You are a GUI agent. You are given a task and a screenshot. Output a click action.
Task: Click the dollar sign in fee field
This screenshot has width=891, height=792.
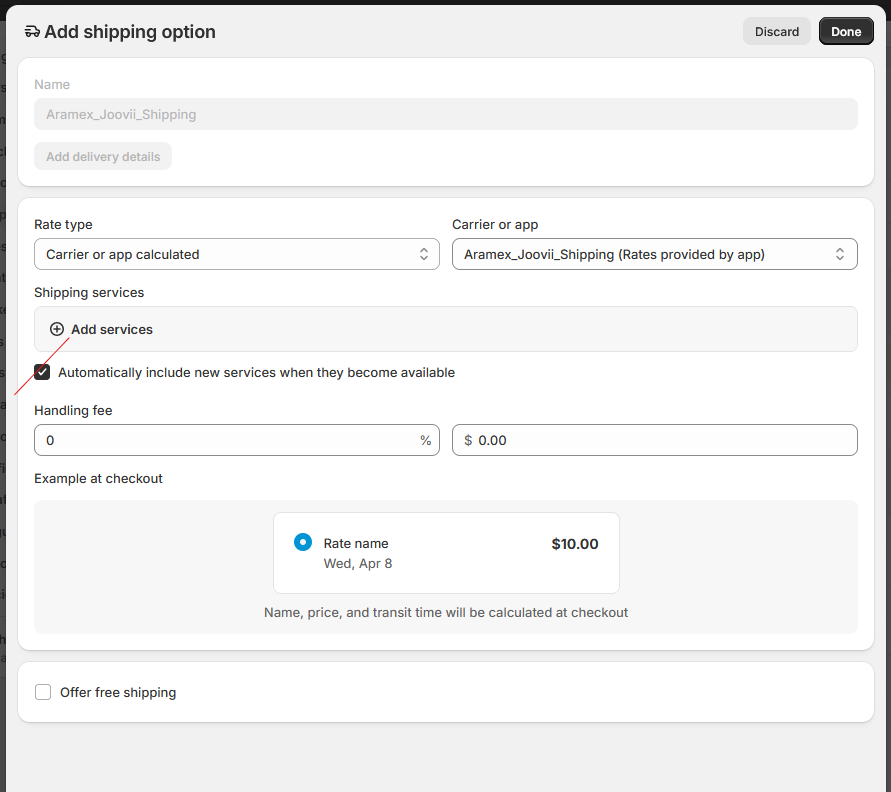click(x=468, y=440)
